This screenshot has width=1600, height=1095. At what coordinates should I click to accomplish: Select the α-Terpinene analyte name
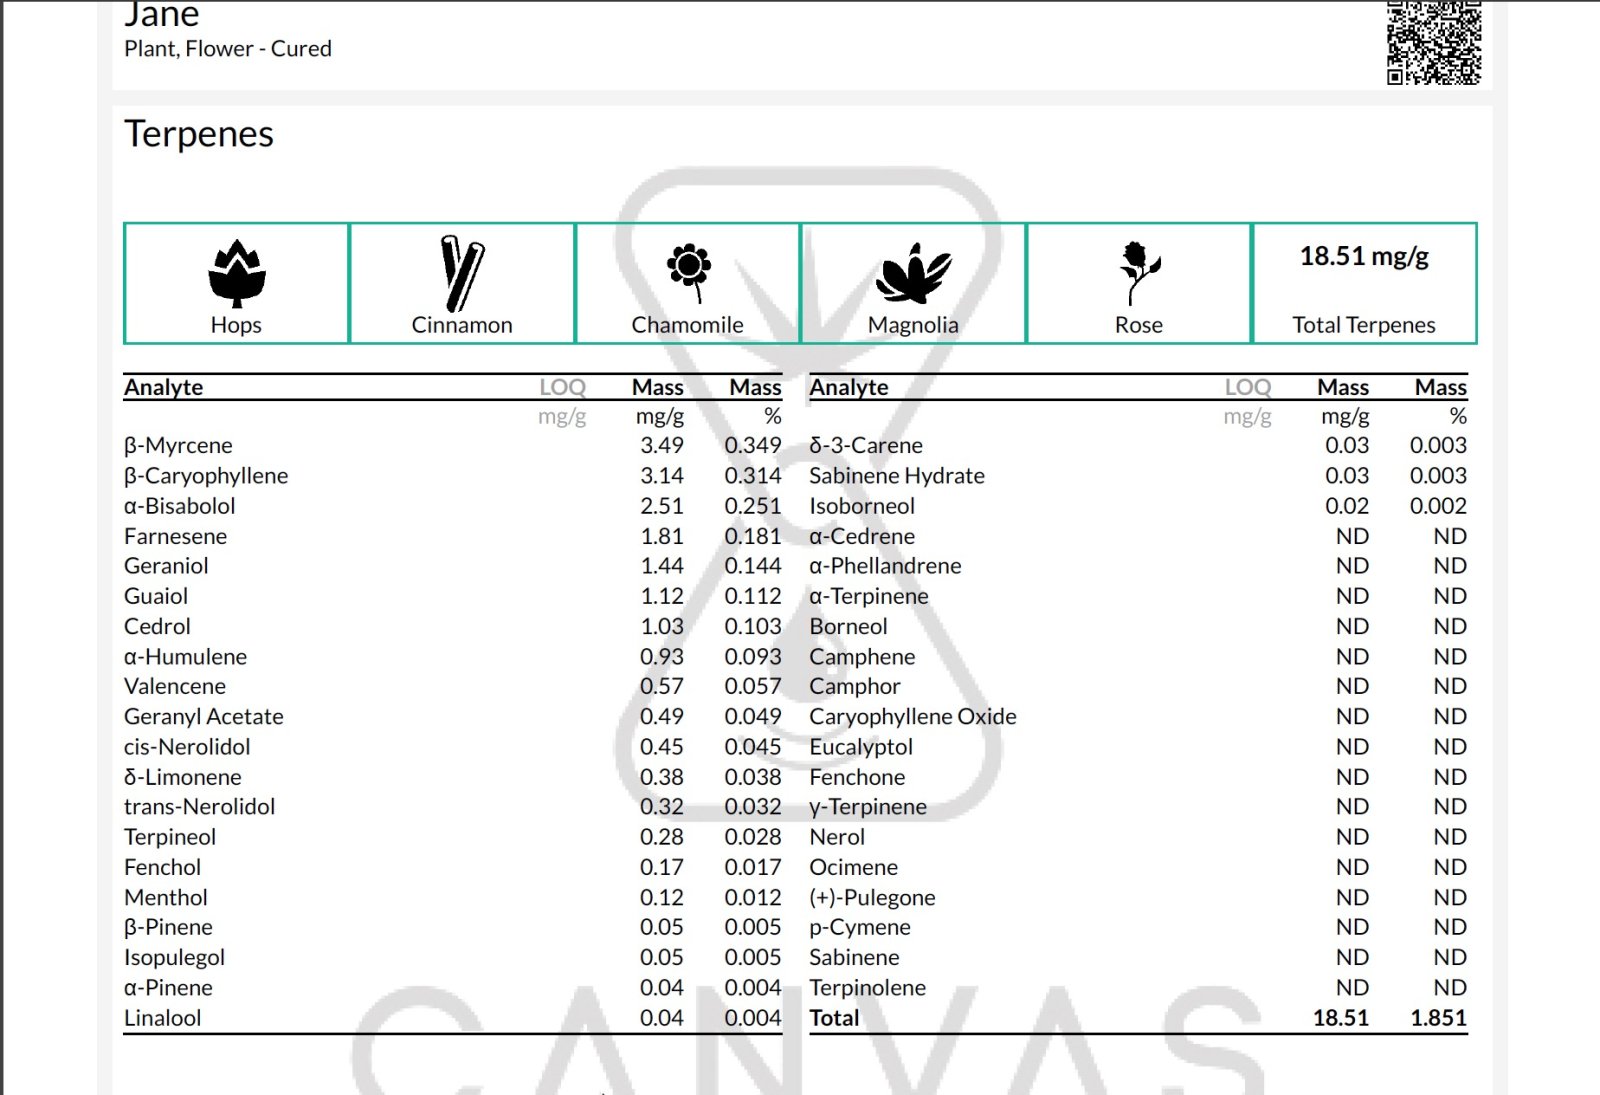(869, 596)
